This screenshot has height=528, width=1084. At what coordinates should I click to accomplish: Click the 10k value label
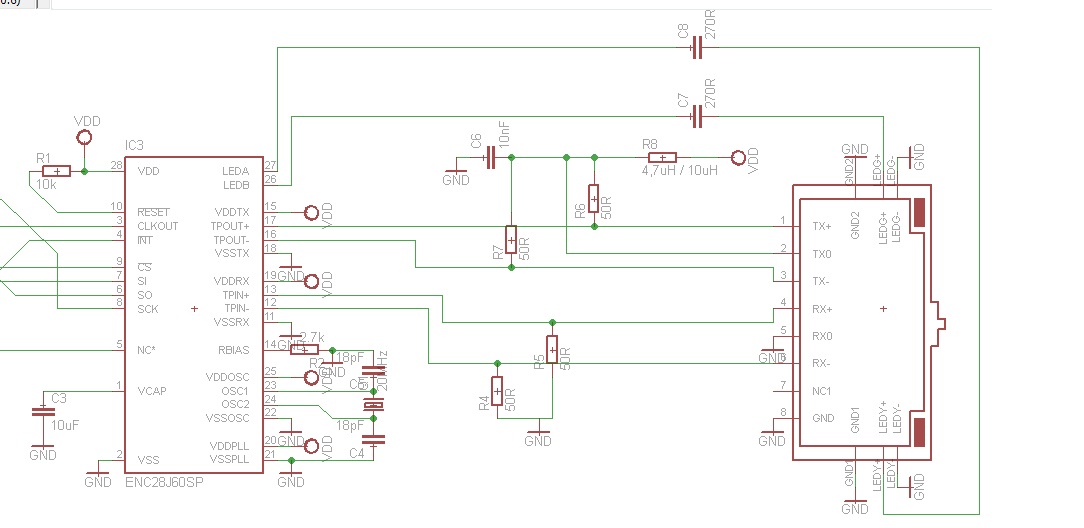point(48,185)
